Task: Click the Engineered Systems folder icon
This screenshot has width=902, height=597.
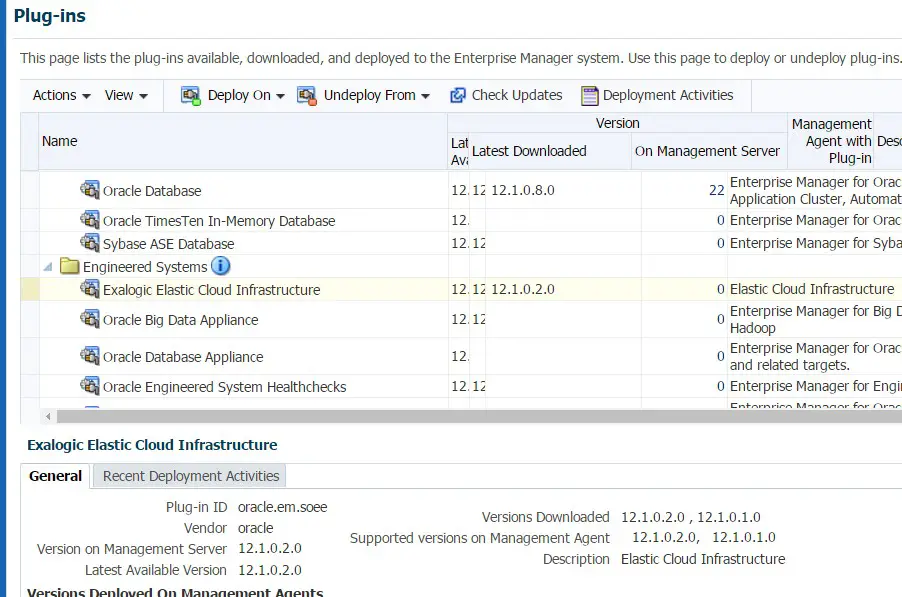Action: coord(70,266)
